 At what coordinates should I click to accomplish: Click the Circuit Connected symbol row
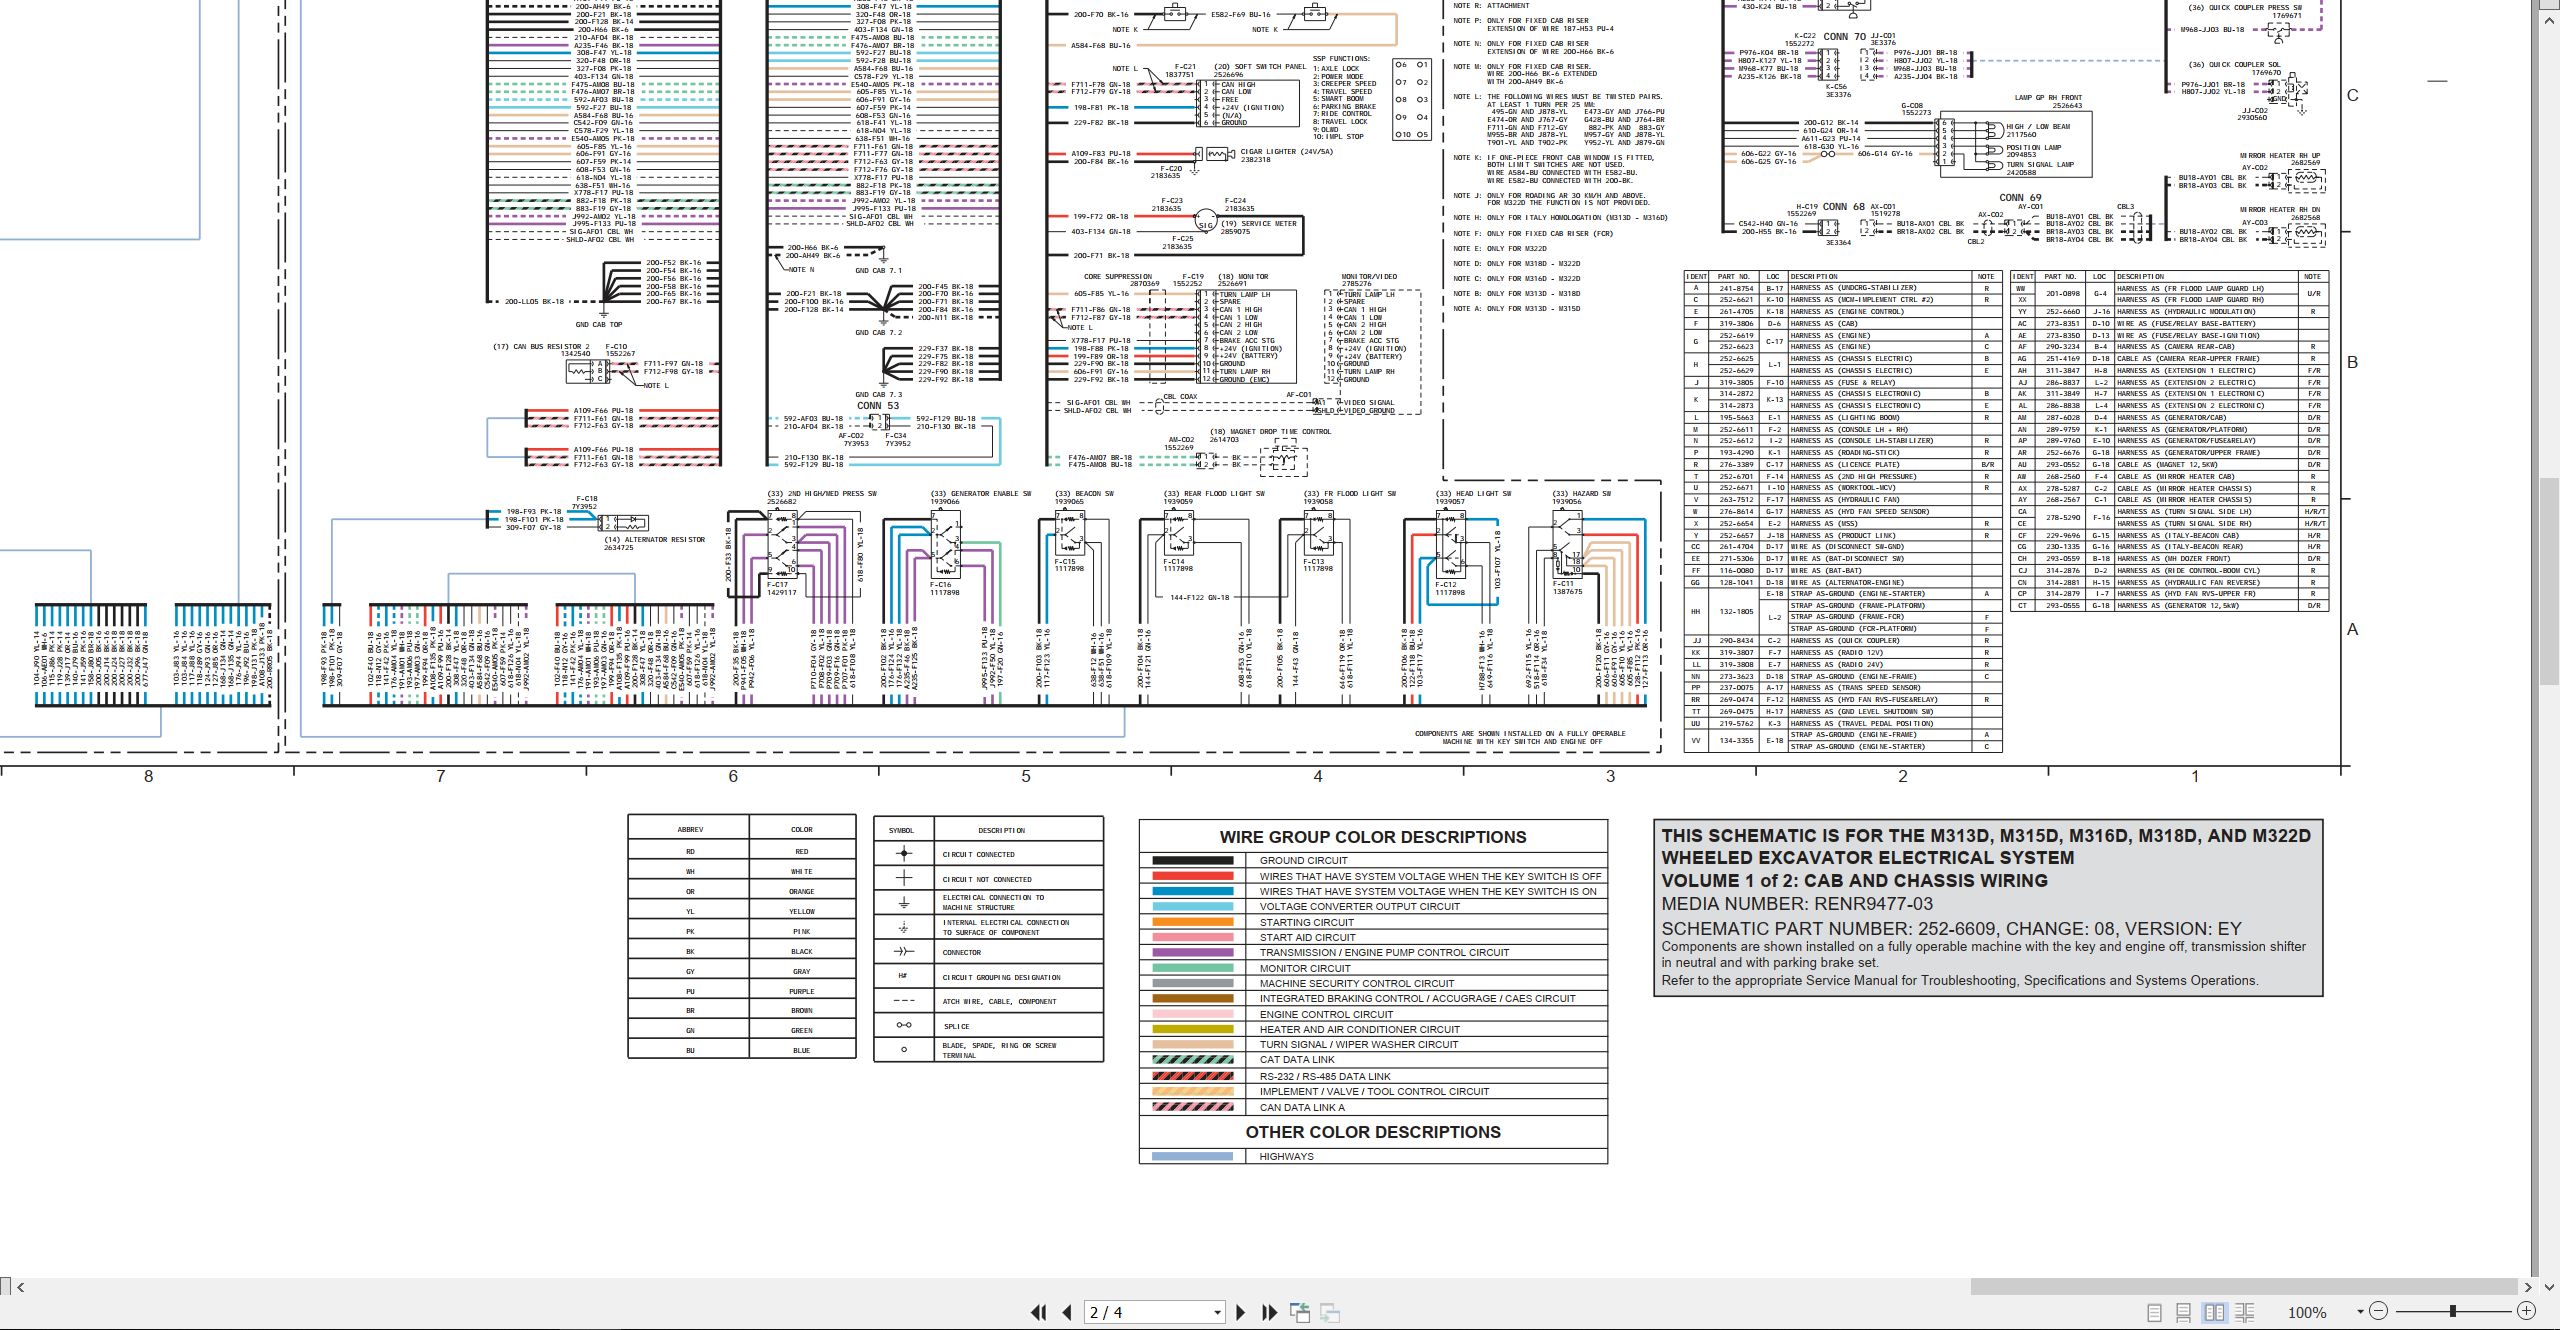(x=988, y=854)
